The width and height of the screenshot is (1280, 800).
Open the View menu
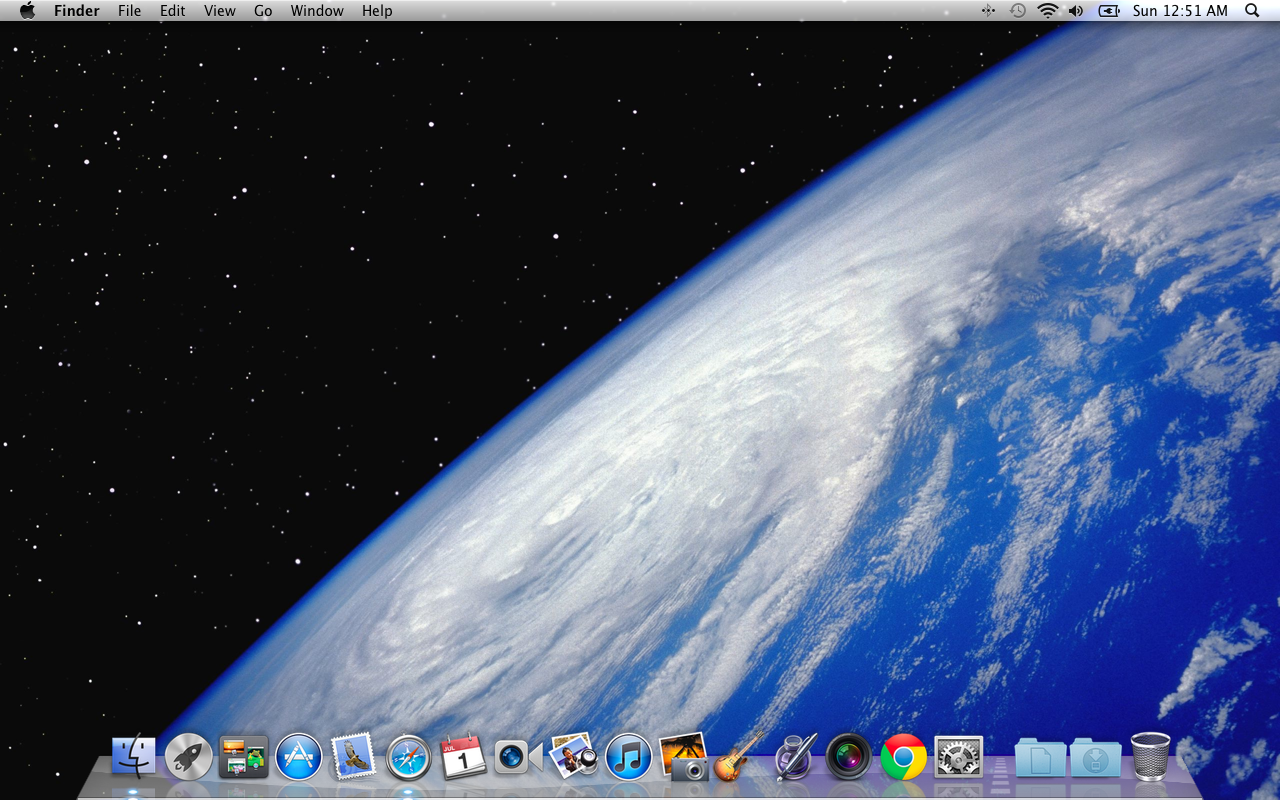pos(220,11)
